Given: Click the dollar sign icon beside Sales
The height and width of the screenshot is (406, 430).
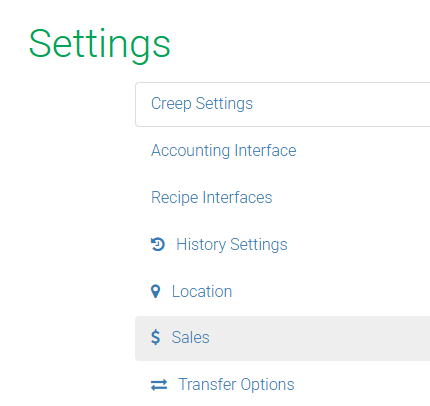Looking at the screenshot, I should point(155,337).
